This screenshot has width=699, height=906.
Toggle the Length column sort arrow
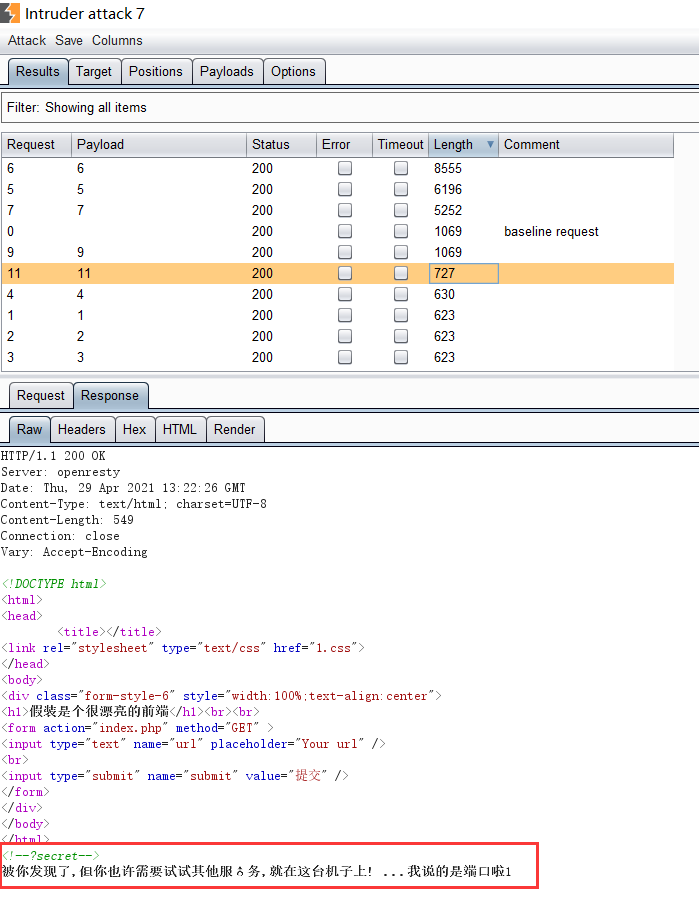490,144
